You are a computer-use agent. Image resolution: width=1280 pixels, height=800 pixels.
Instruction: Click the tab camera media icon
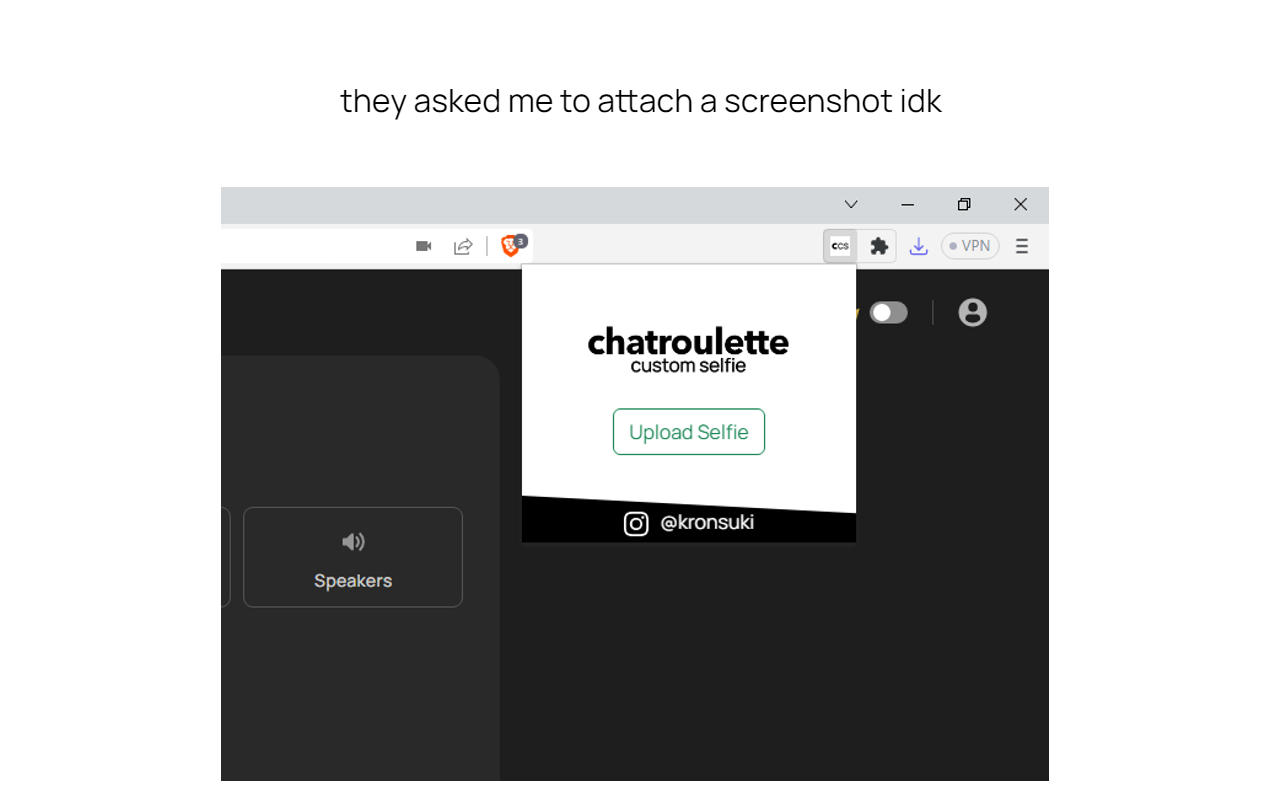423,245
